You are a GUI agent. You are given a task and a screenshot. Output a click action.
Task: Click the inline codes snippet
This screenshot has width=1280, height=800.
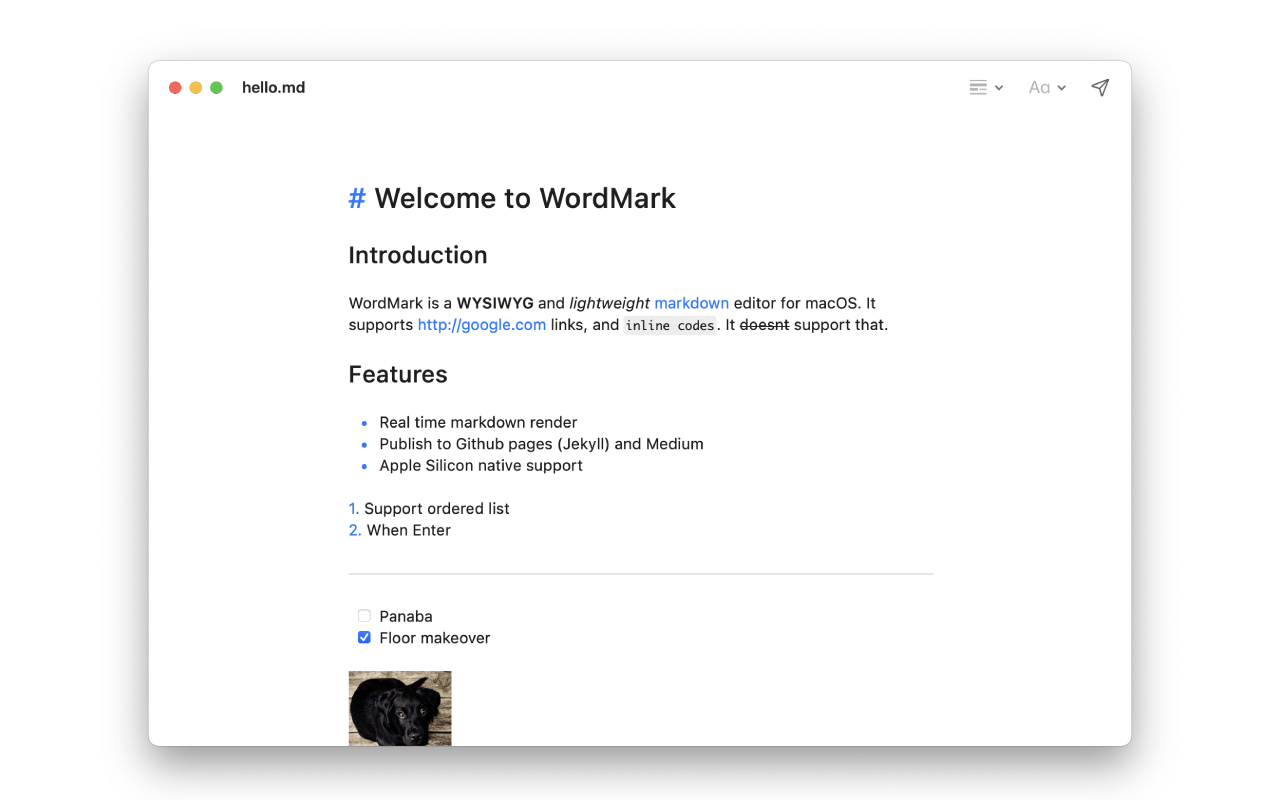click(x=670, y=325)
